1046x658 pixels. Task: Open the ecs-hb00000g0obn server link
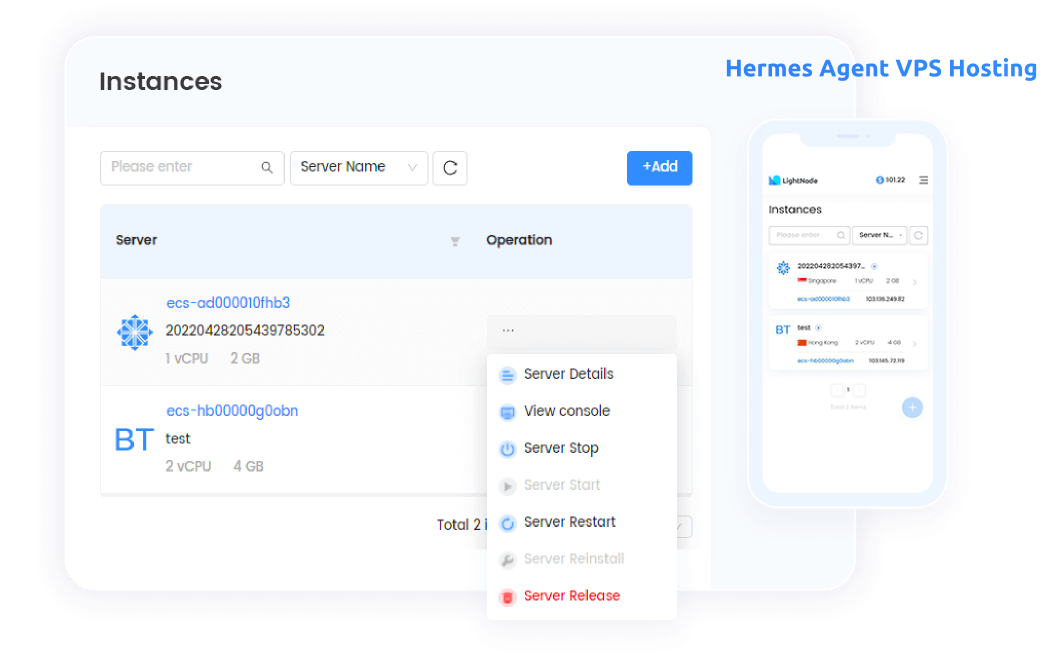[x=232, y=410]
